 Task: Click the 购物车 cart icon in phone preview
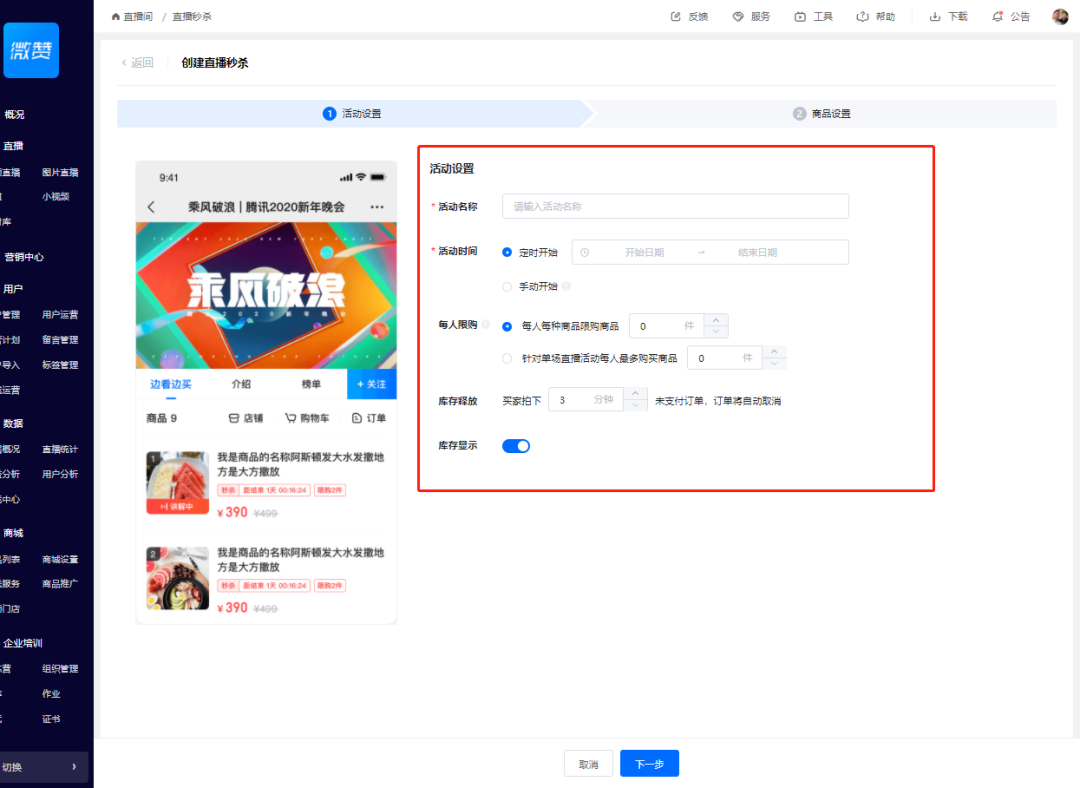[291, 418]
